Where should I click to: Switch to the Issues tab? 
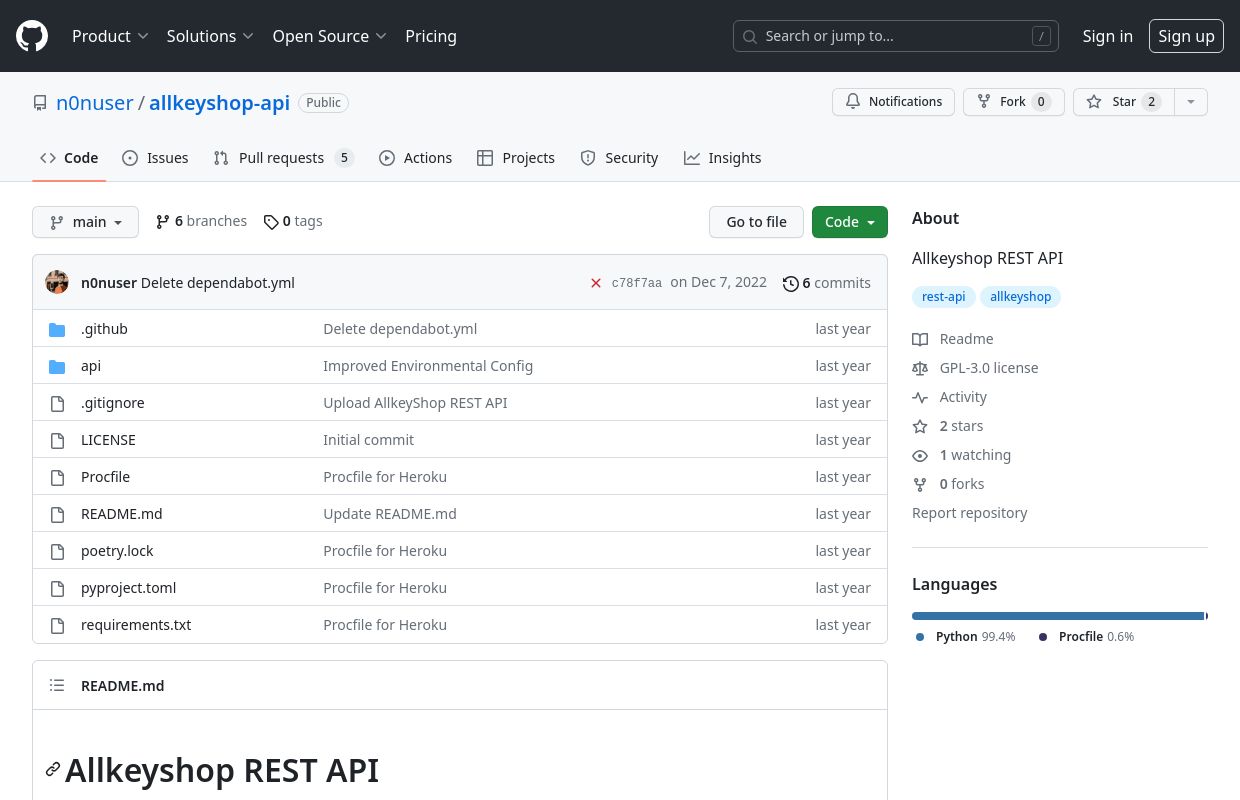click(155, 158)
